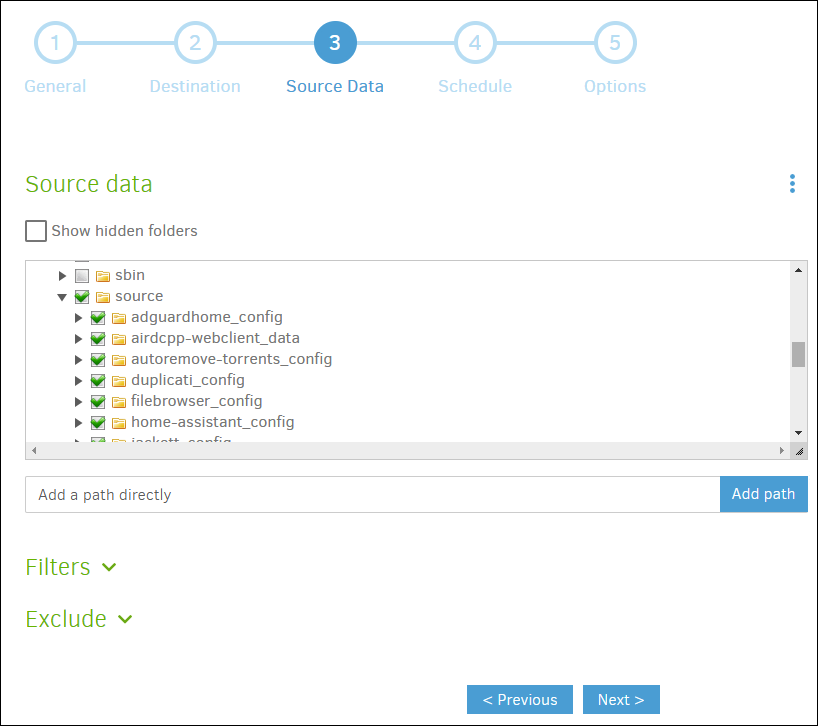818x726 pixels.
Task: Collapse the source folder tree node
Action: [63, 297]
